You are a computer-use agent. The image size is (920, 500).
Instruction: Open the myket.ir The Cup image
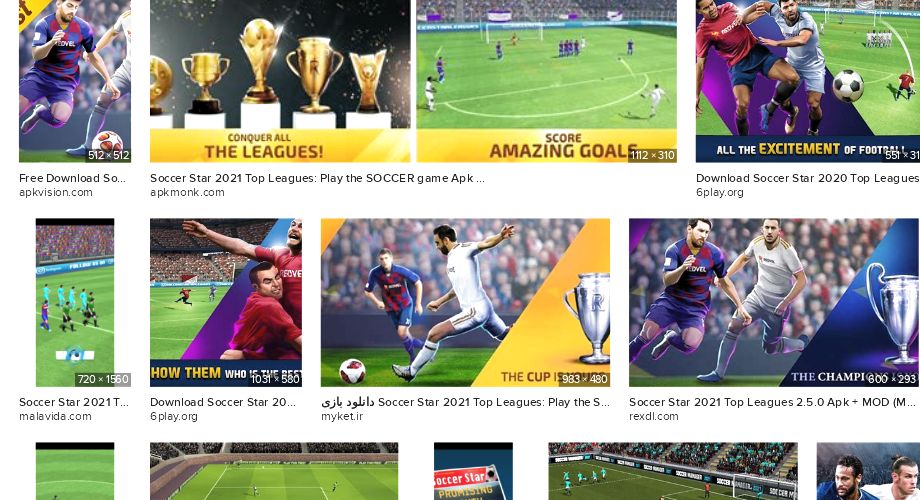pos(465,302)
